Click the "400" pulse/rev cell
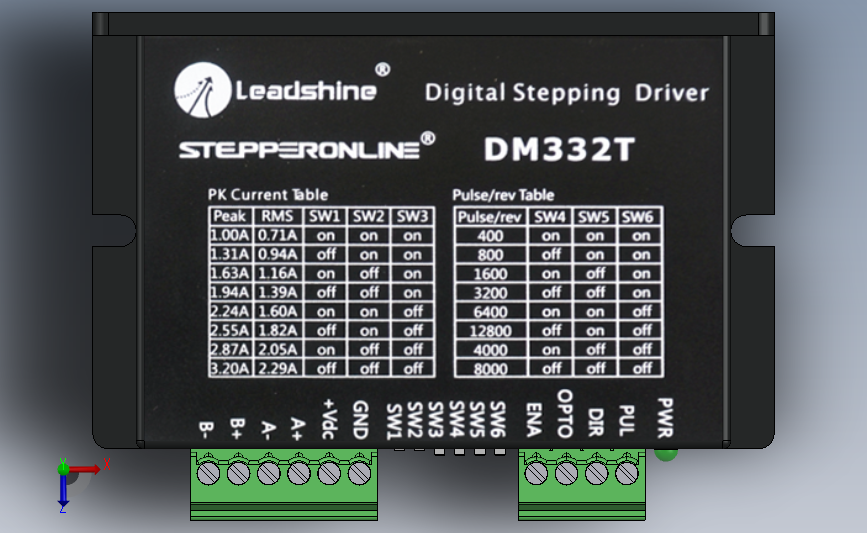This screenshot has height=533, width=867. pos(490,236)
